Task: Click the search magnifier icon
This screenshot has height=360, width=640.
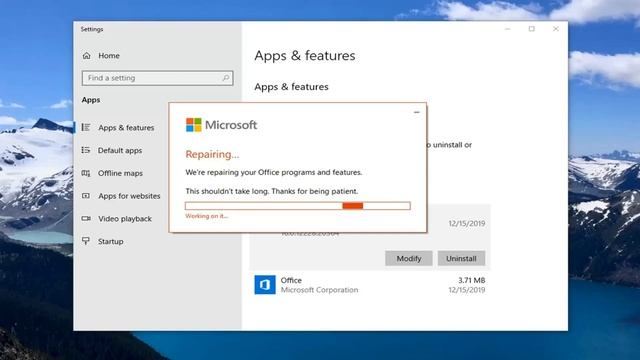Action: point(226,78)
